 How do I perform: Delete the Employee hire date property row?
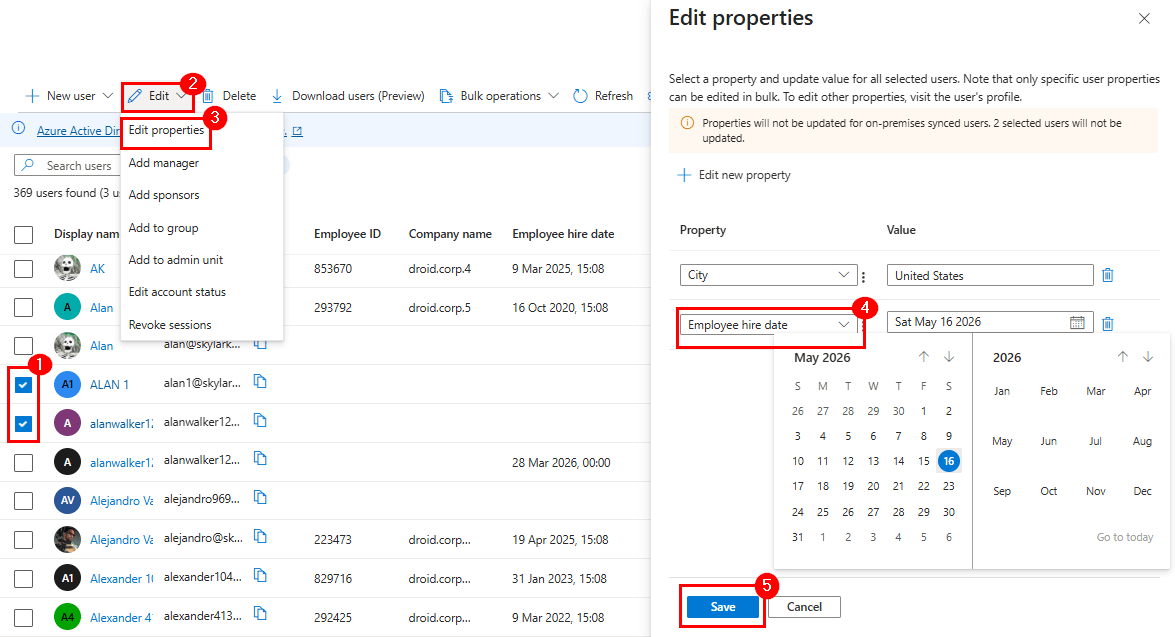click(x=1108, y=323)
